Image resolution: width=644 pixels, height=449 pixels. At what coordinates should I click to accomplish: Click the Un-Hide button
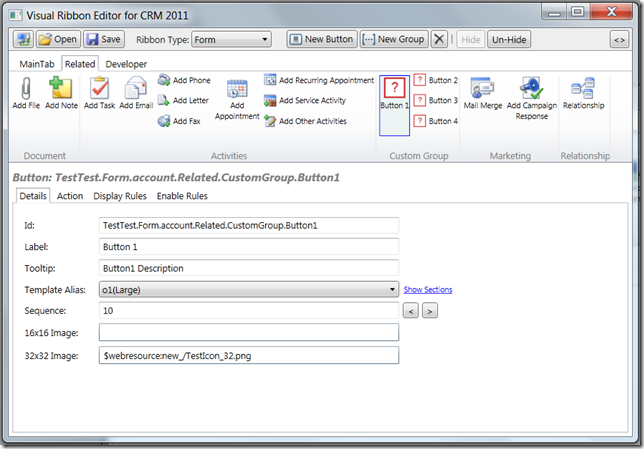click(509, 39)
